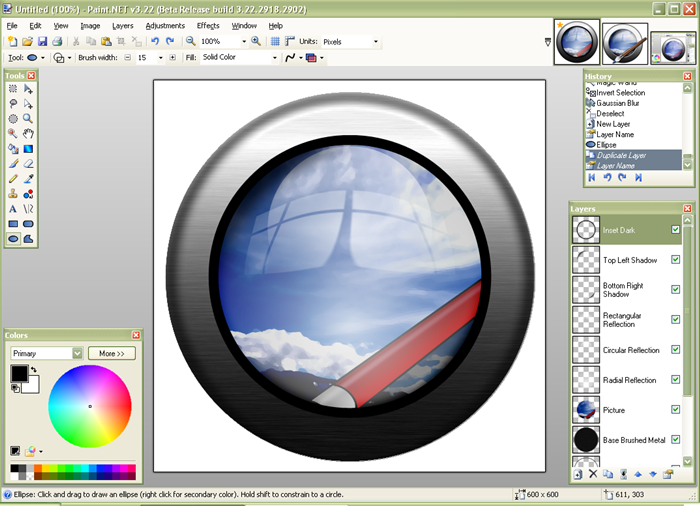Click the More >> button in Colors
The width and height of the screenshot is (700, 506).
pos(112,353)
